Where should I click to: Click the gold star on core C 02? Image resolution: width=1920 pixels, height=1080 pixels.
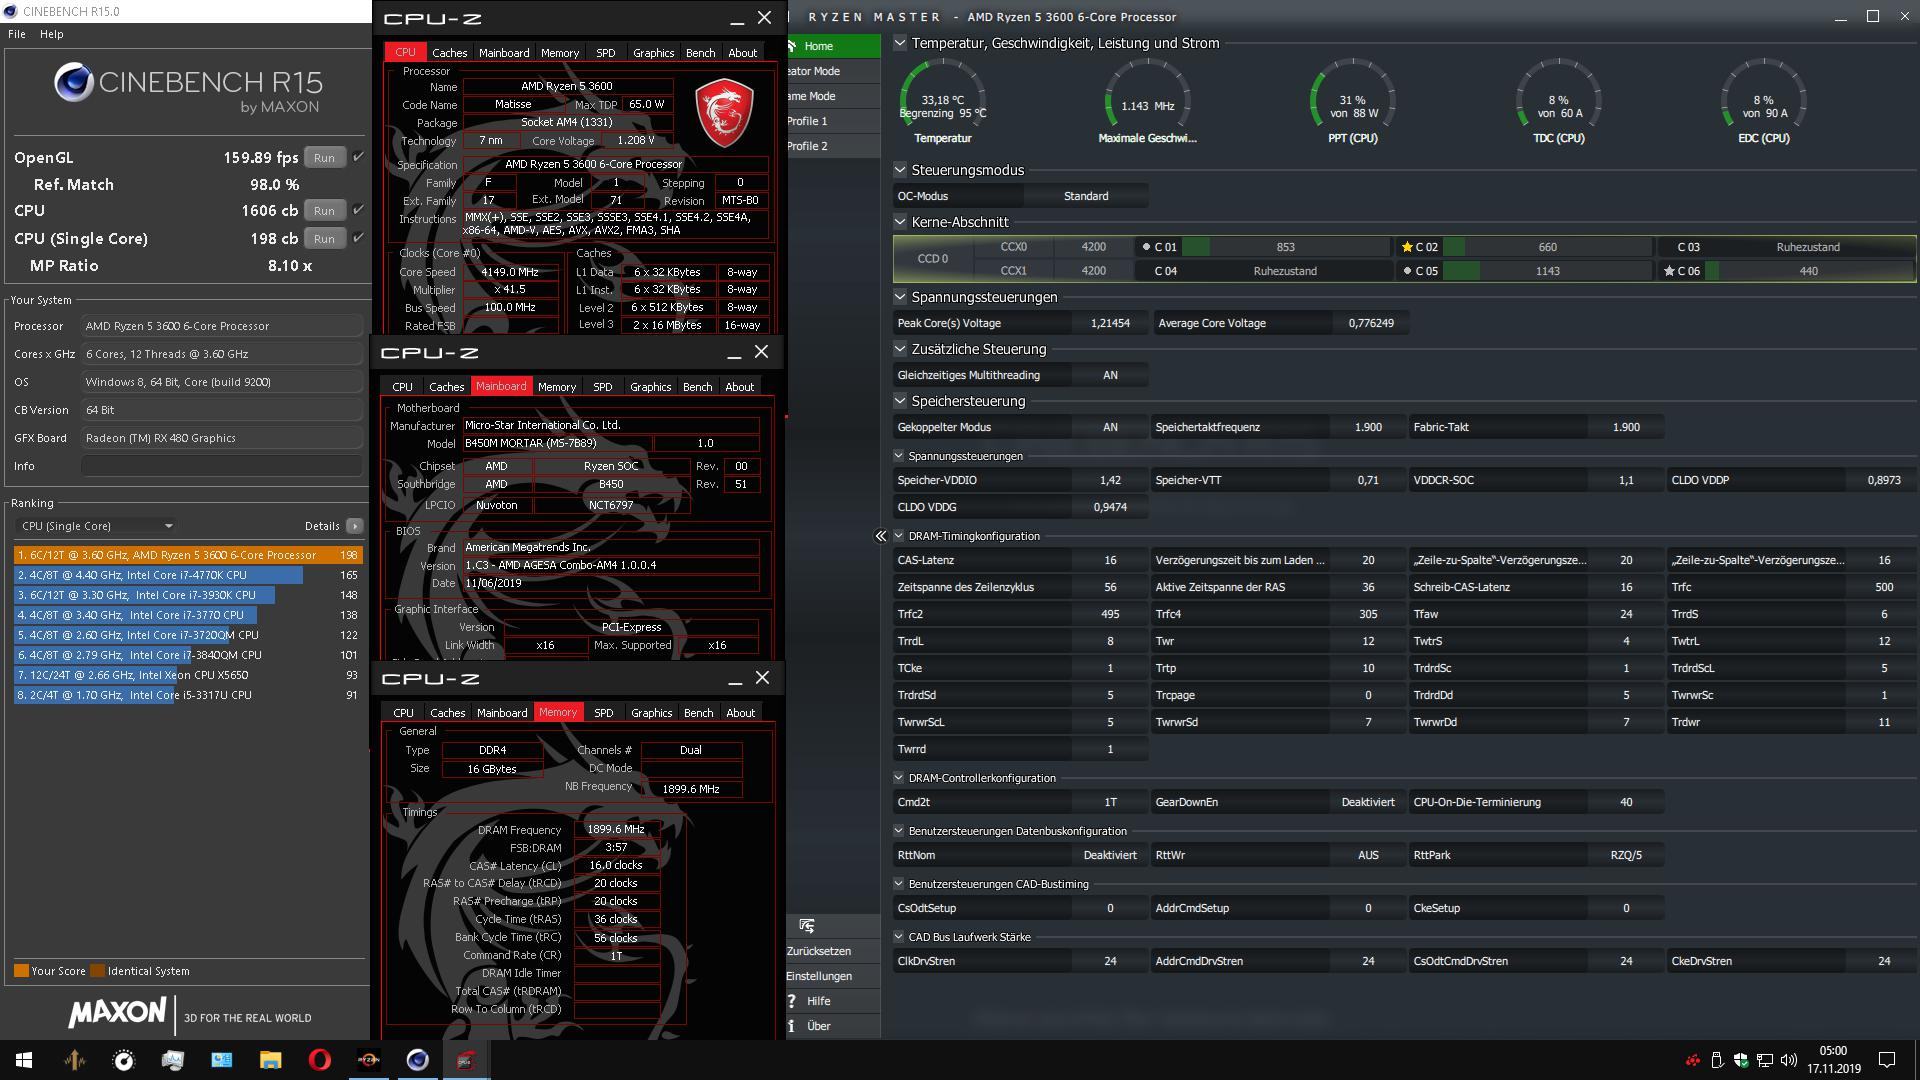point(1407,247)
